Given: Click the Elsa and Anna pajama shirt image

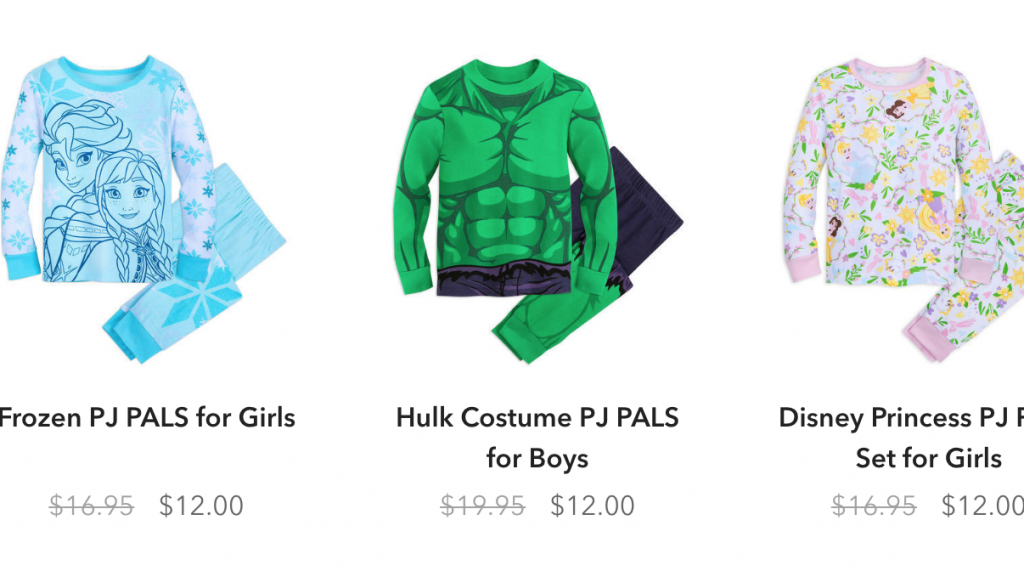Looking at the screenshot, I should [108, 170].
